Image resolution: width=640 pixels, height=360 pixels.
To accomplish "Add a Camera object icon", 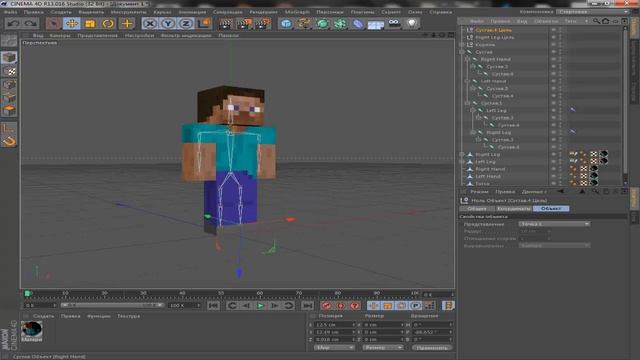I will (x=394, y=23).
